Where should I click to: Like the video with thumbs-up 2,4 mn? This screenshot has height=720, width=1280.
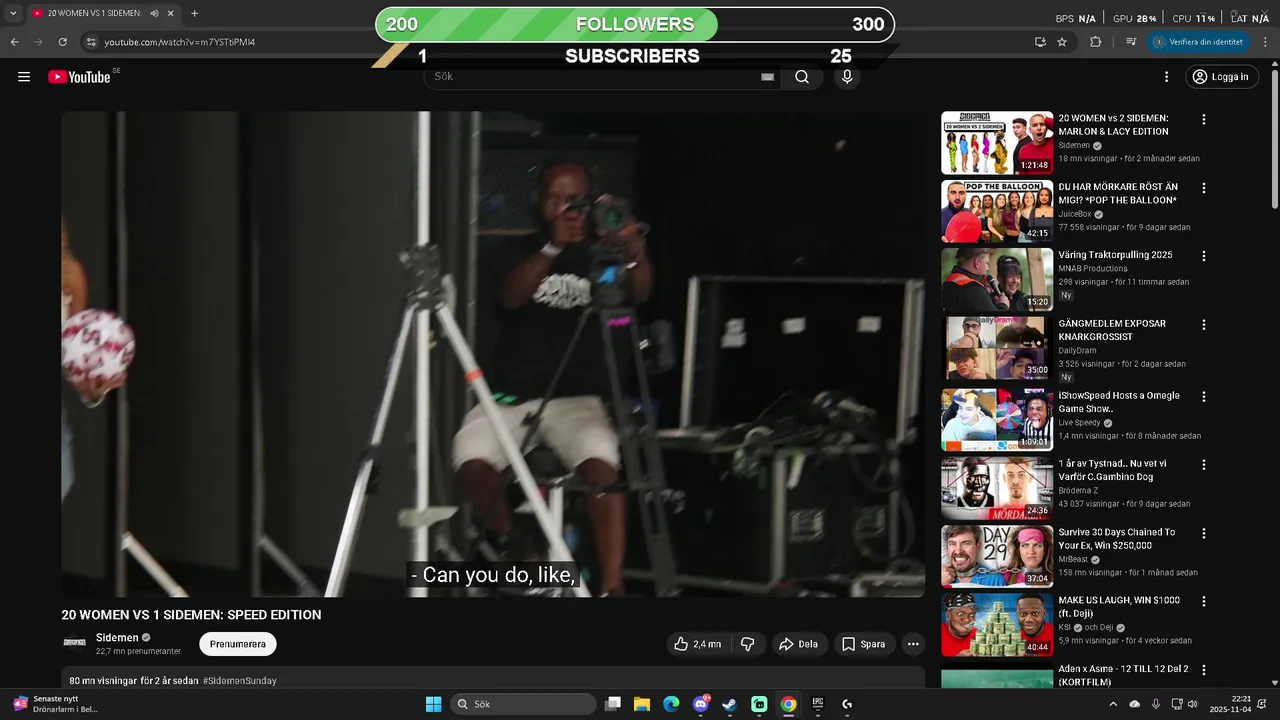click(698, 644)
